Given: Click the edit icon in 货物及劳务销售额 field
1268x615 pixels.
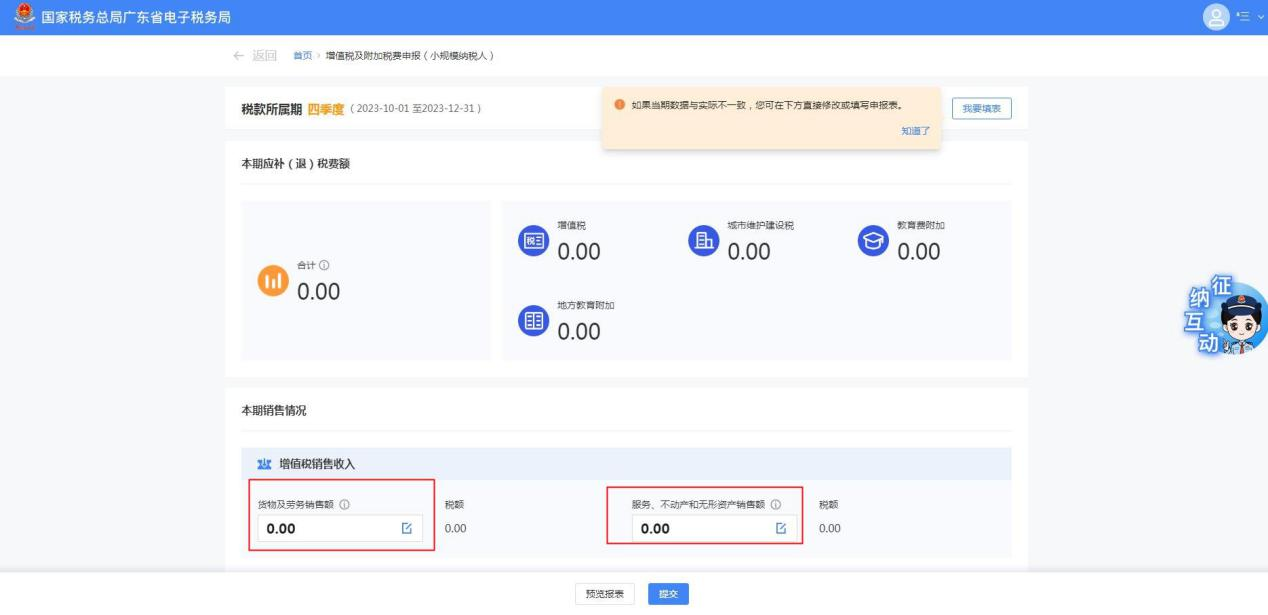Looking at the screenshot, I should (406, 529).
